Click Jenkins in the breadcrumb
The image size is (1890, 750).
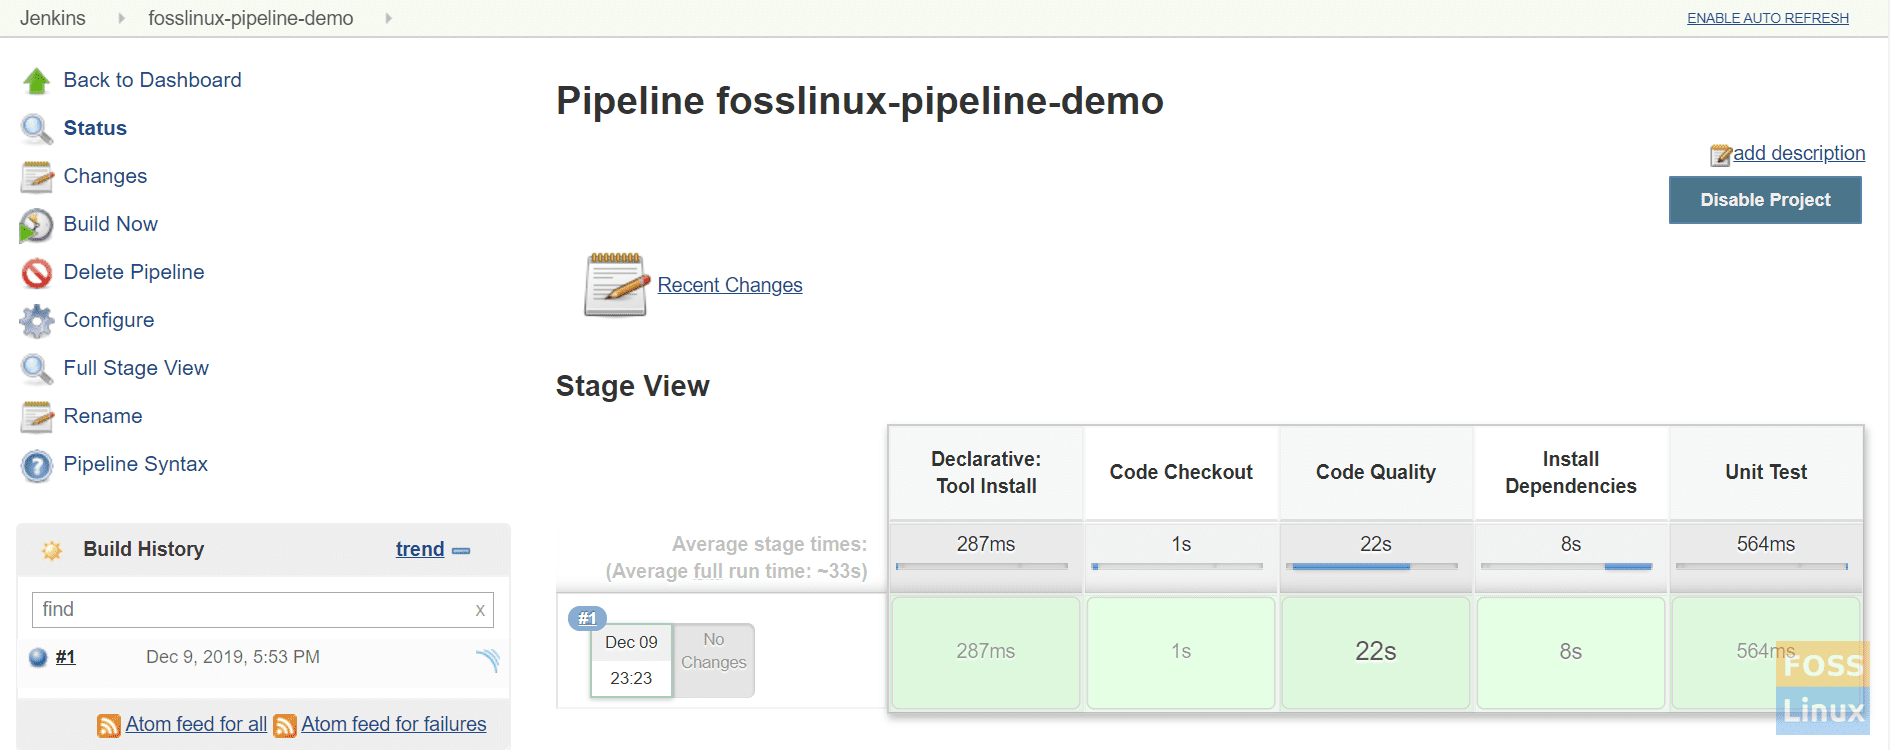coord(53,18)
